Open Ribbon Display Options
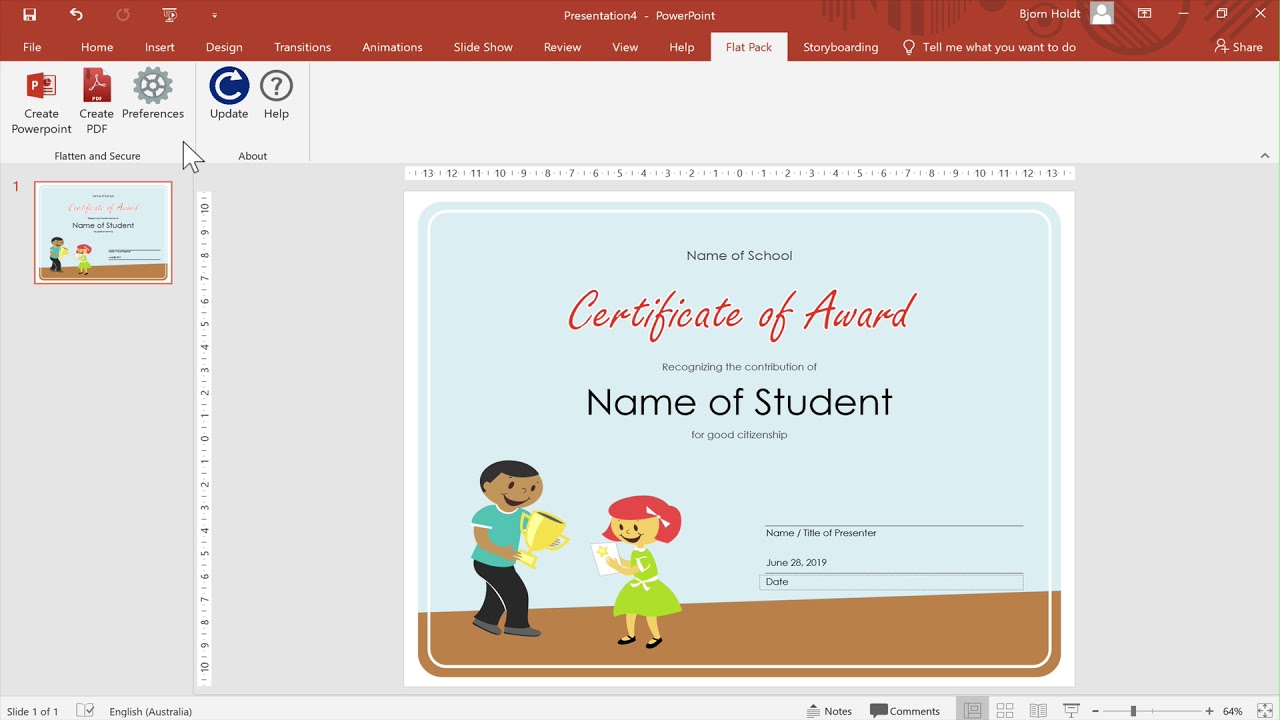Screen dimensions: 1280x720 pos(1145,14)
